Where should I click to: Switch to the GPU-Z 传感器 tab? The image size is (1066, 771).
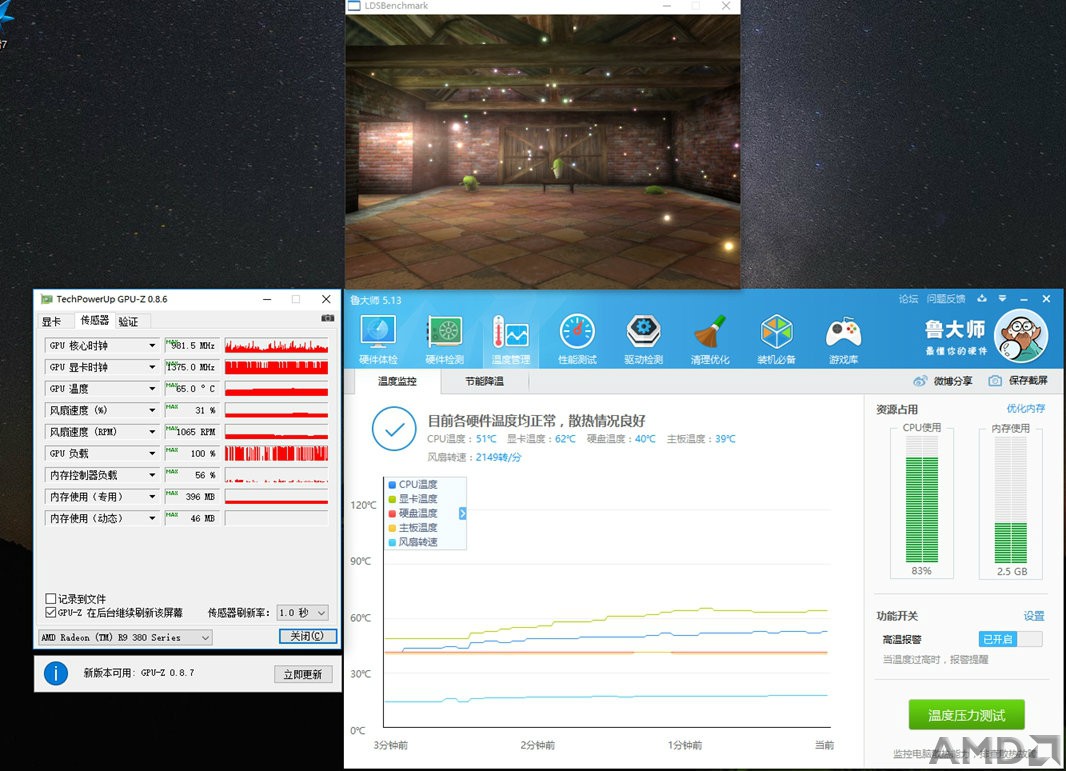[x=94, y=320]
